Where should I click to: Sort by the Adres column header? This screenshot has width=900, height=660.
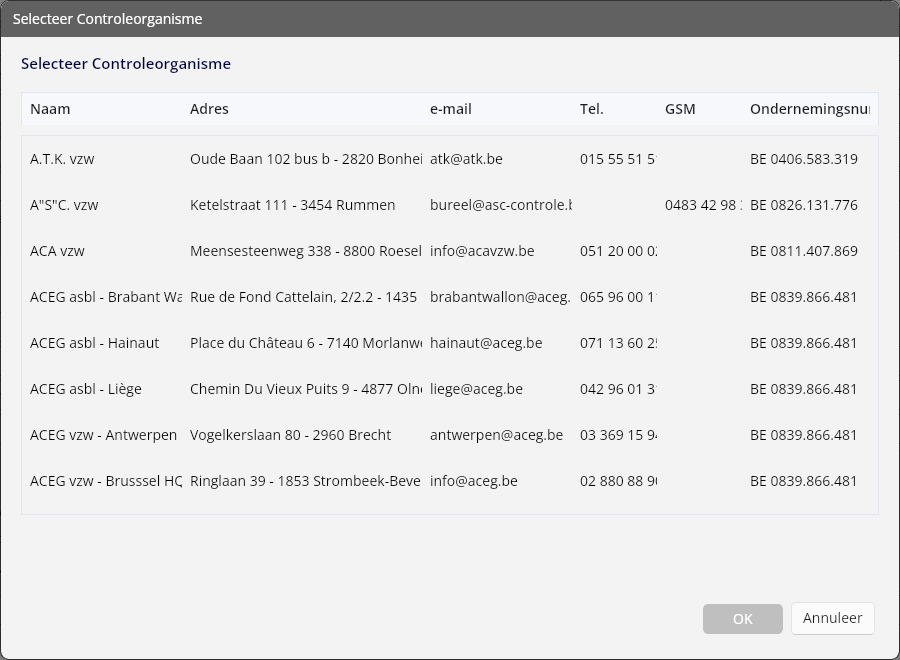(x=209, y=109)
